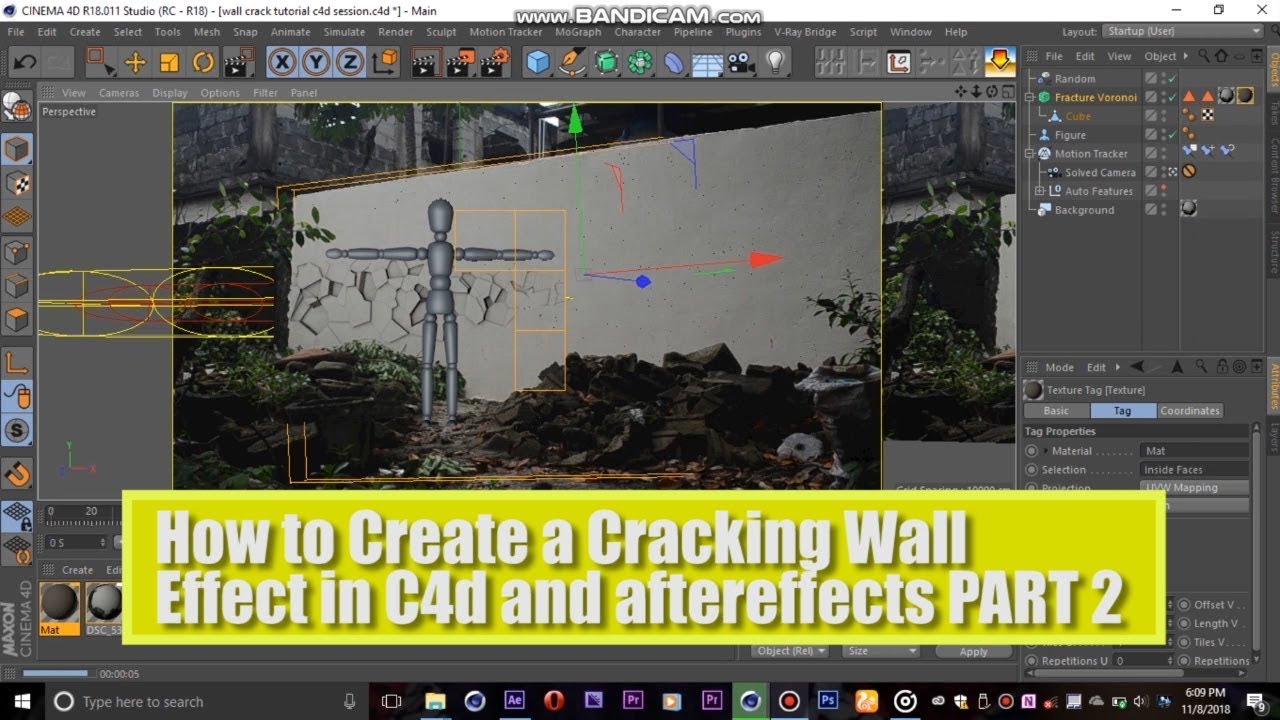Open Photoshop from the taskbar

coord(828,701)
